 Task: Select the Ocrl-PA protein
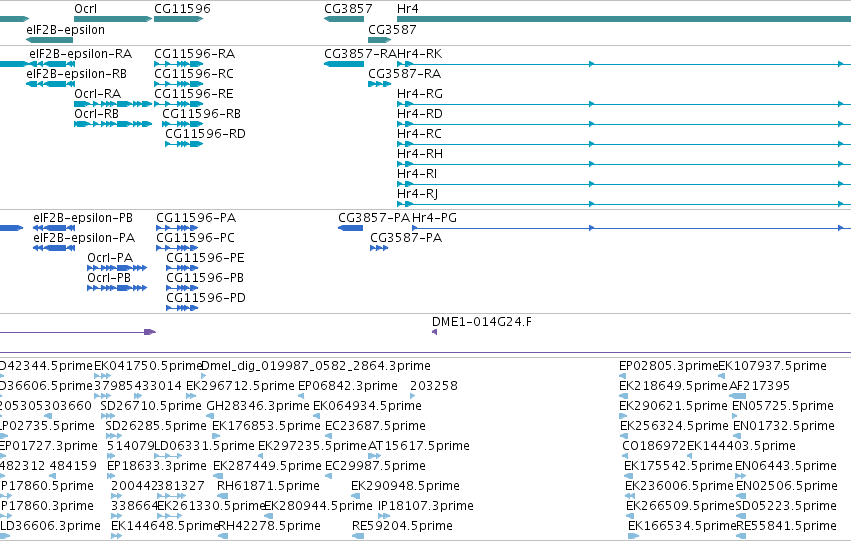tap(110, 258)
